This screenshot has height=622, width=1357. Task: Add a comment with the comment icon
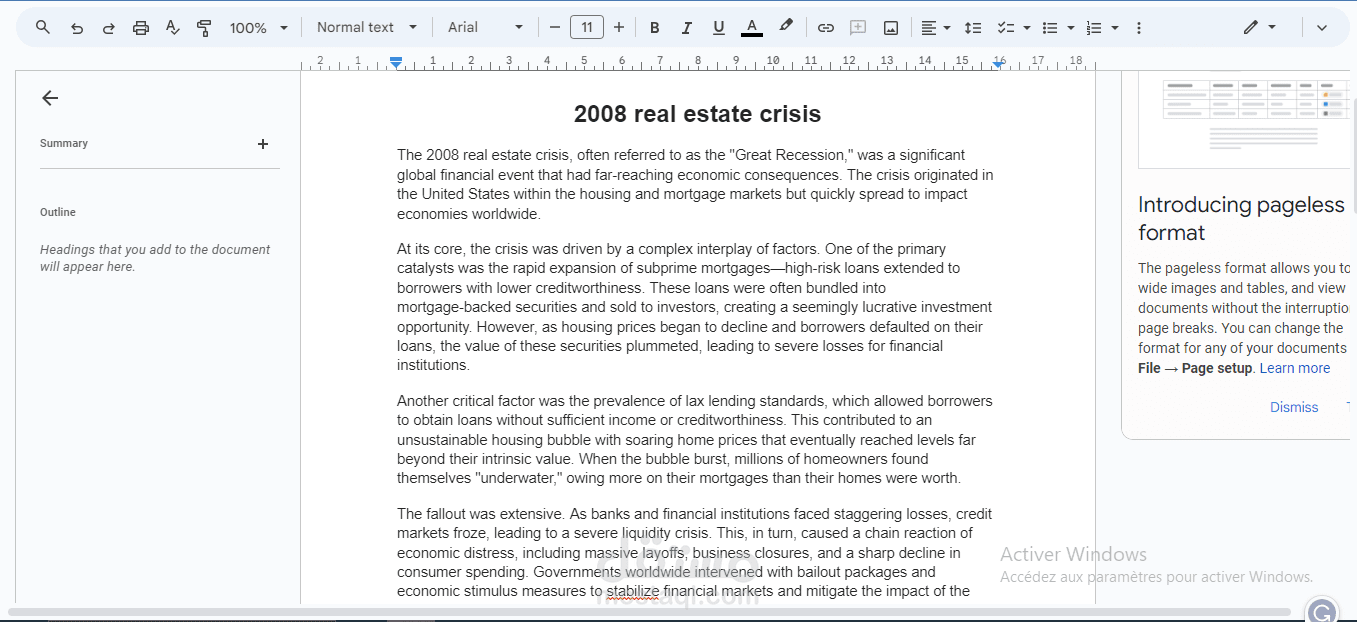click(x=857, y=28)
